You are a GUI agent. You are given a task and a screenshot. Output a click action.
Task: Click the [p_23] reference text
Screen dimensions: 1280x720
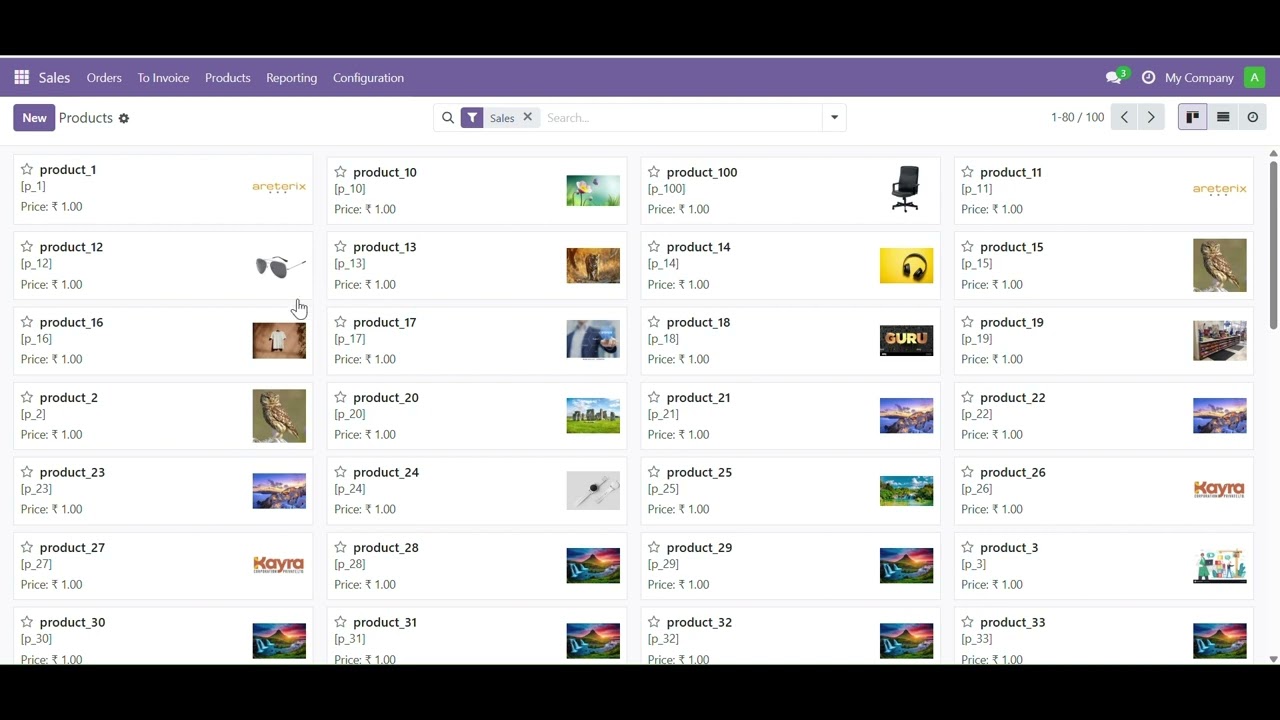[x=36, y=489]
